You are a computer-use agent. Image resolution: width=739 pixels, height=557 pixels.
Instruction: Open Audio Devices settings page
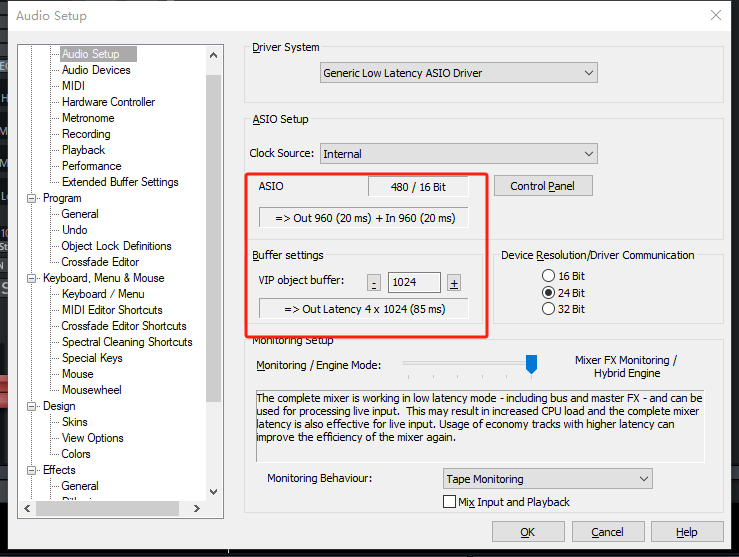point(96,70)
